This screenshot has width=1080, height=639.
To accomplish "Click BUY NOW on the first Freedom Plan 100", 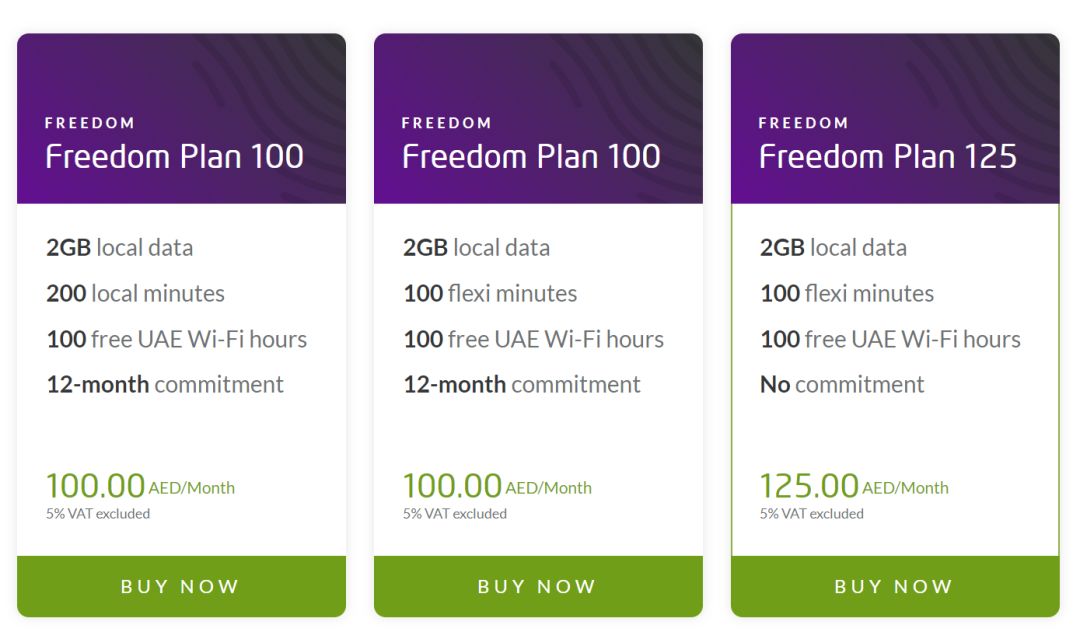I will 181,587.
